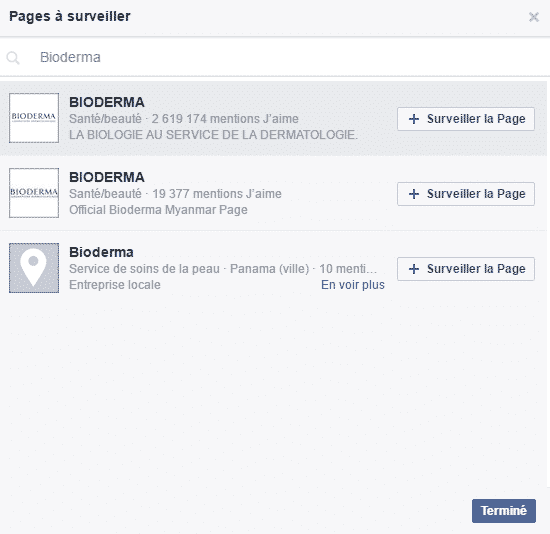The width and height of the screenshot is (550, 534).
Task: Click the Entreprise locale label
Action: (115, 285)
